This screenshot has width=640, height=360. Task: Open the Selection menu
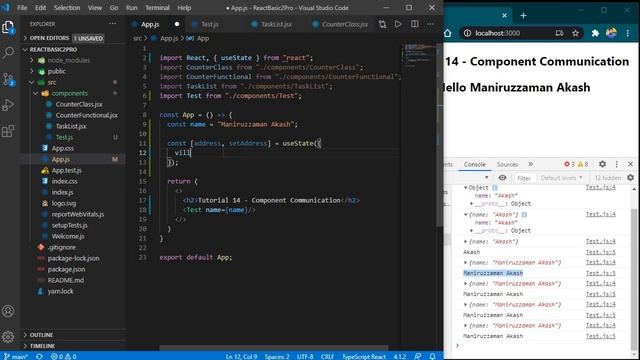[67, 8]
